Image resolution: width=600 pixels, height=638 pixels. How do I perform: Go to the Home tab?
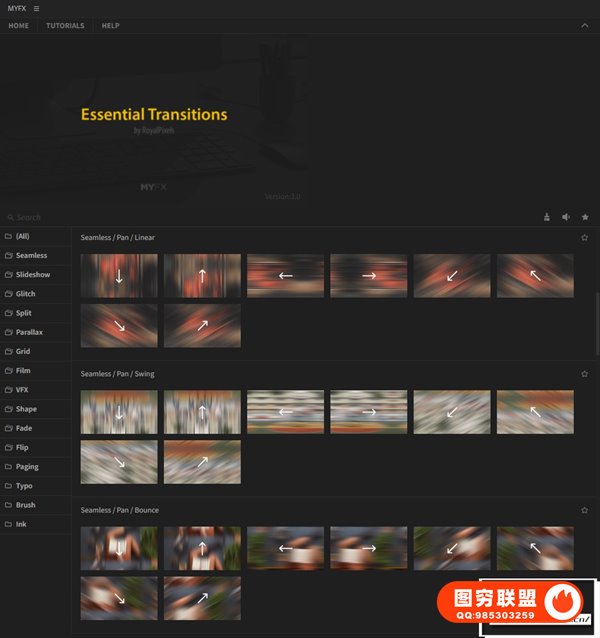[x=18, y=26]
